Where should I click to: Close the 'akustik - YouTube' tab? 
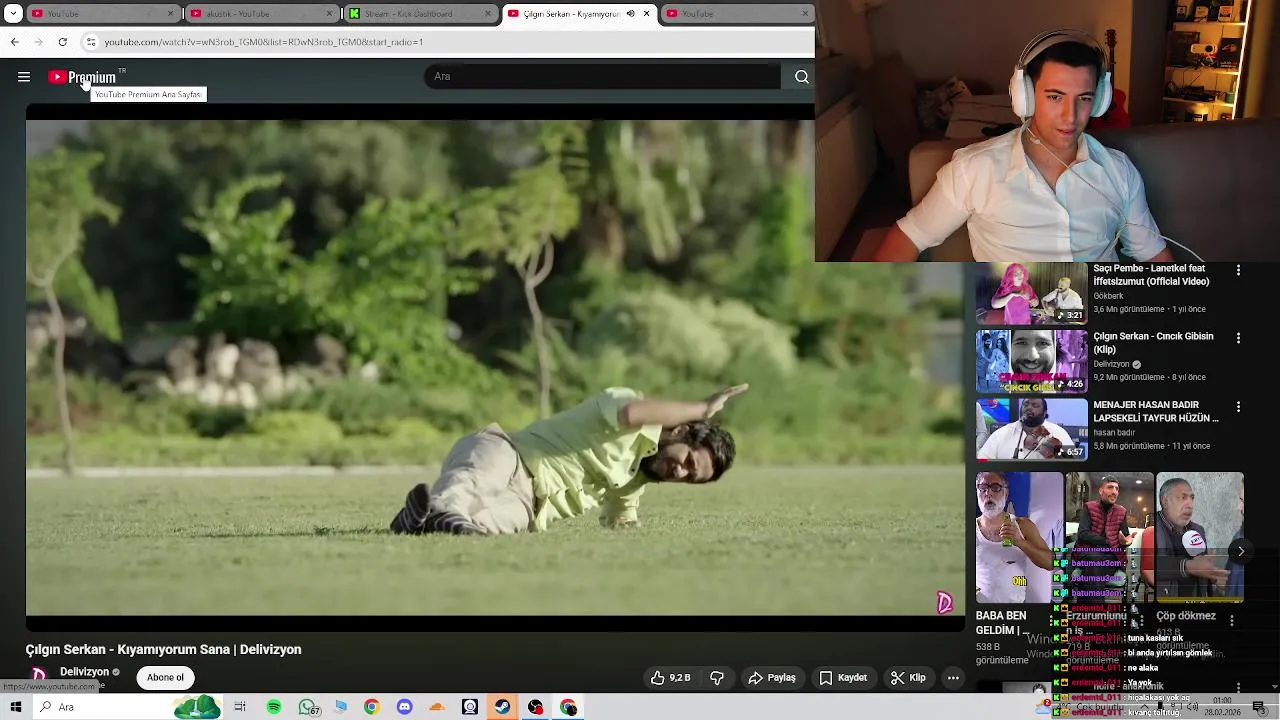(329, 14)
